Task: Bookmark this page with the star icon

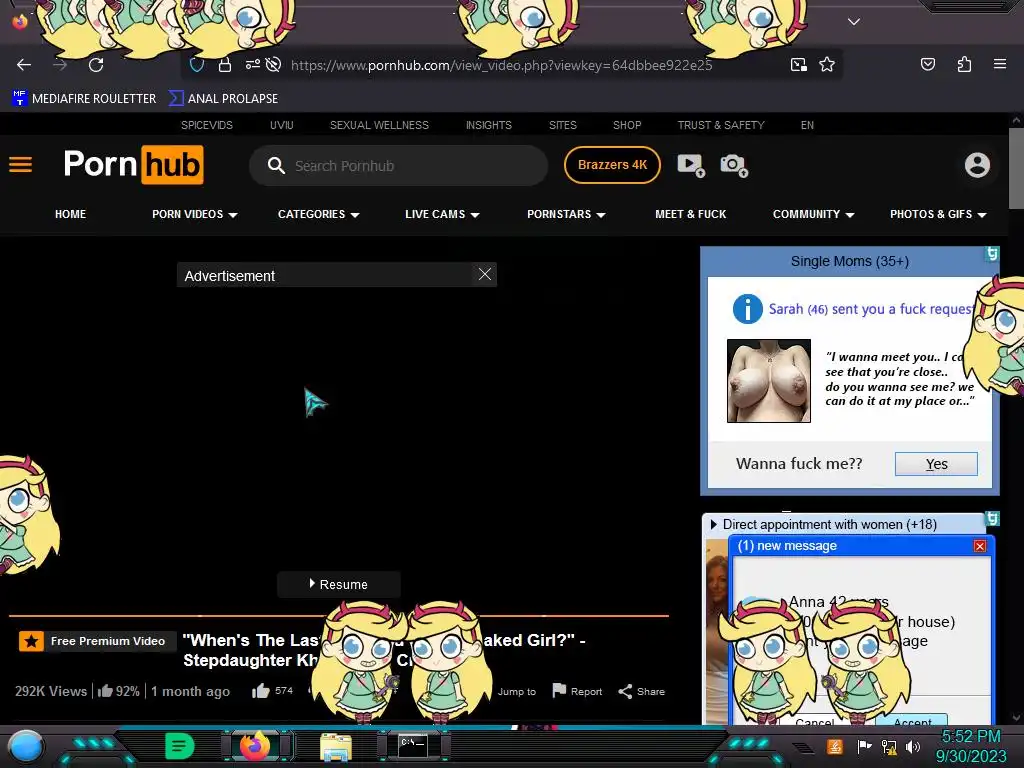Action: (x=827, y=64)
